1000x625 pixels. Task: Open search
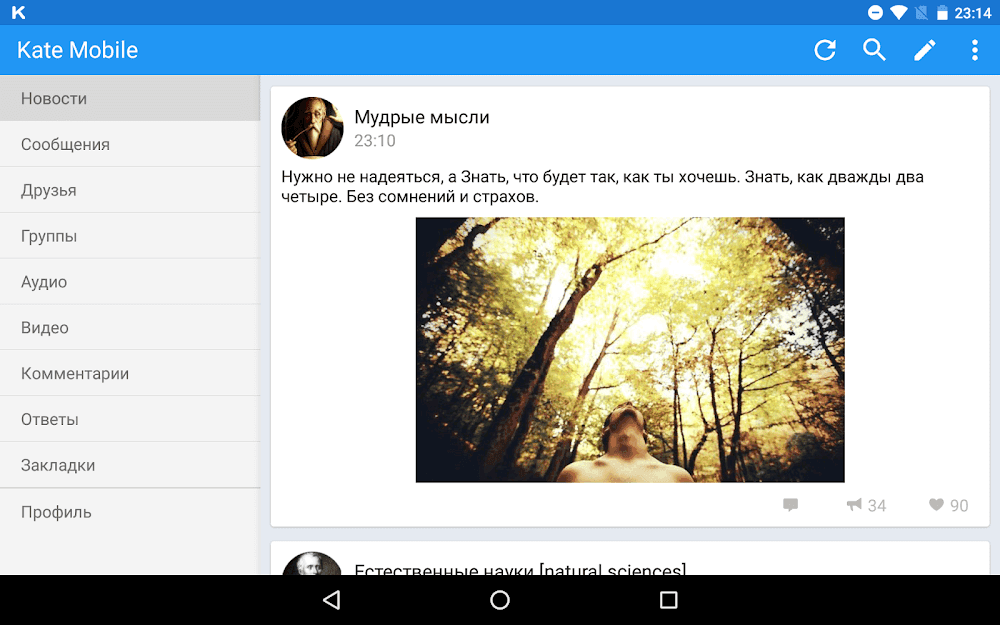(874, 49)
